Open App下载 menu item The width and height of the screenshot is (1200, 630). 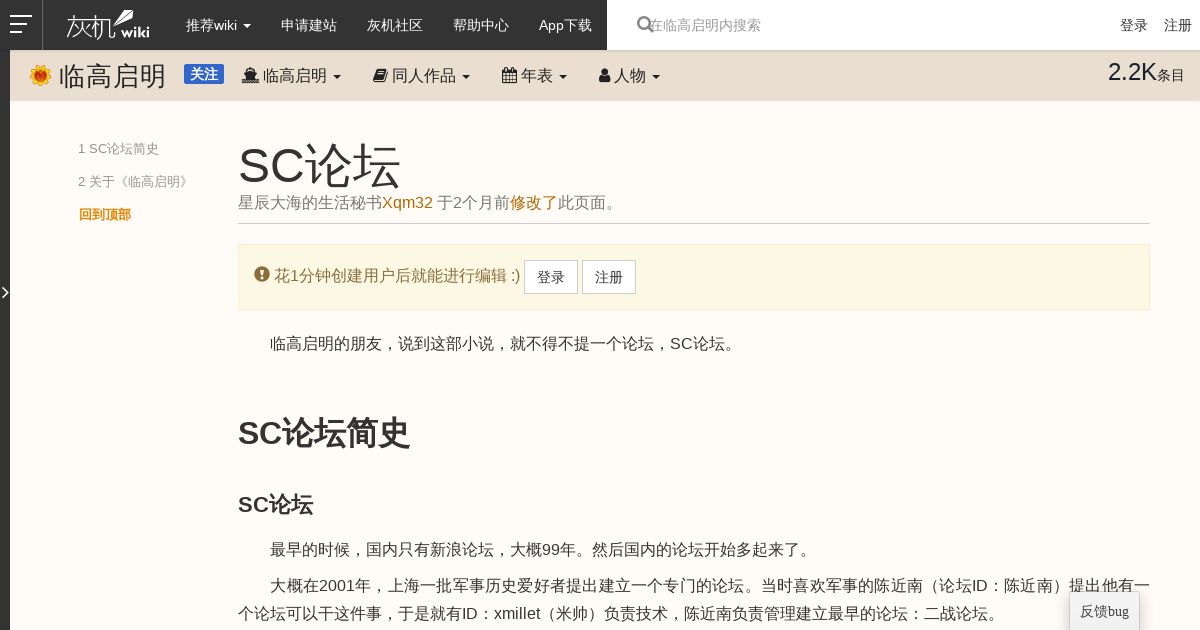(565, 25)
